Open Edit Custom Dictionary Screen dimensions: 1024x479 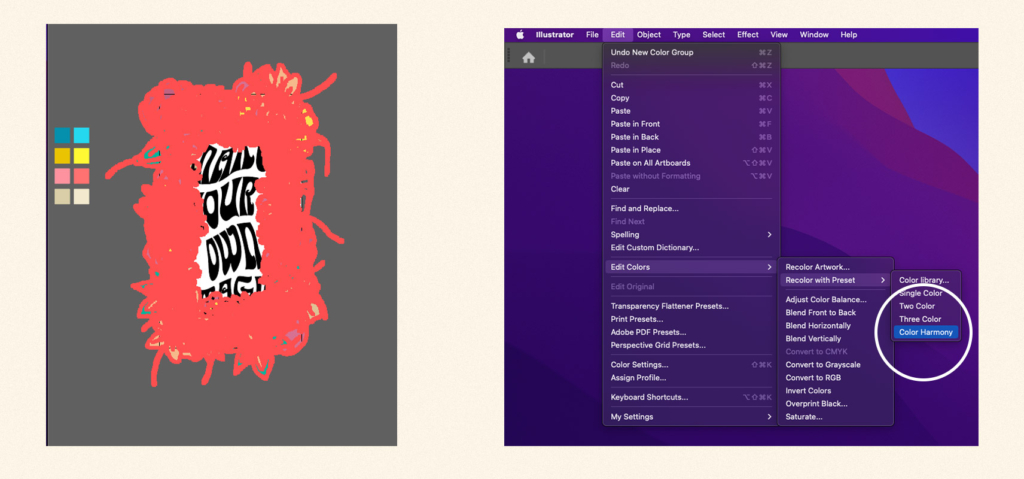pos(692,248)
